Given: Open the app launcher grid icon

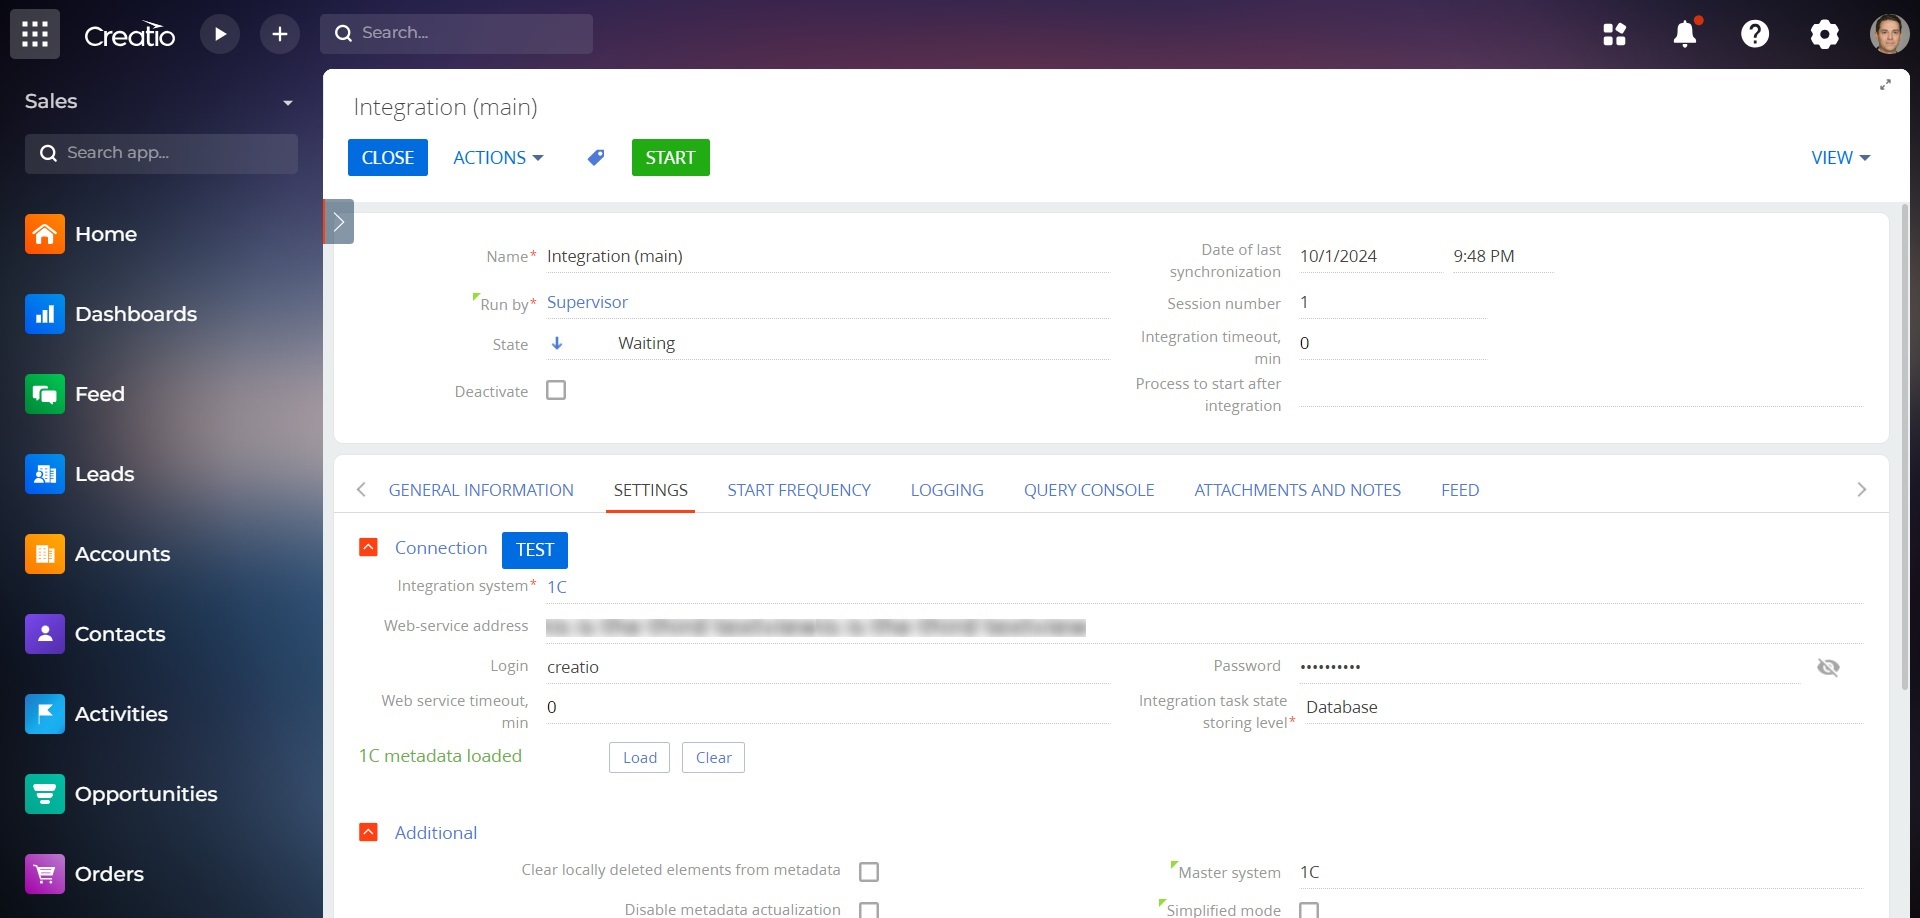Looking at the screenshot, I should click(x=35, y=34).
